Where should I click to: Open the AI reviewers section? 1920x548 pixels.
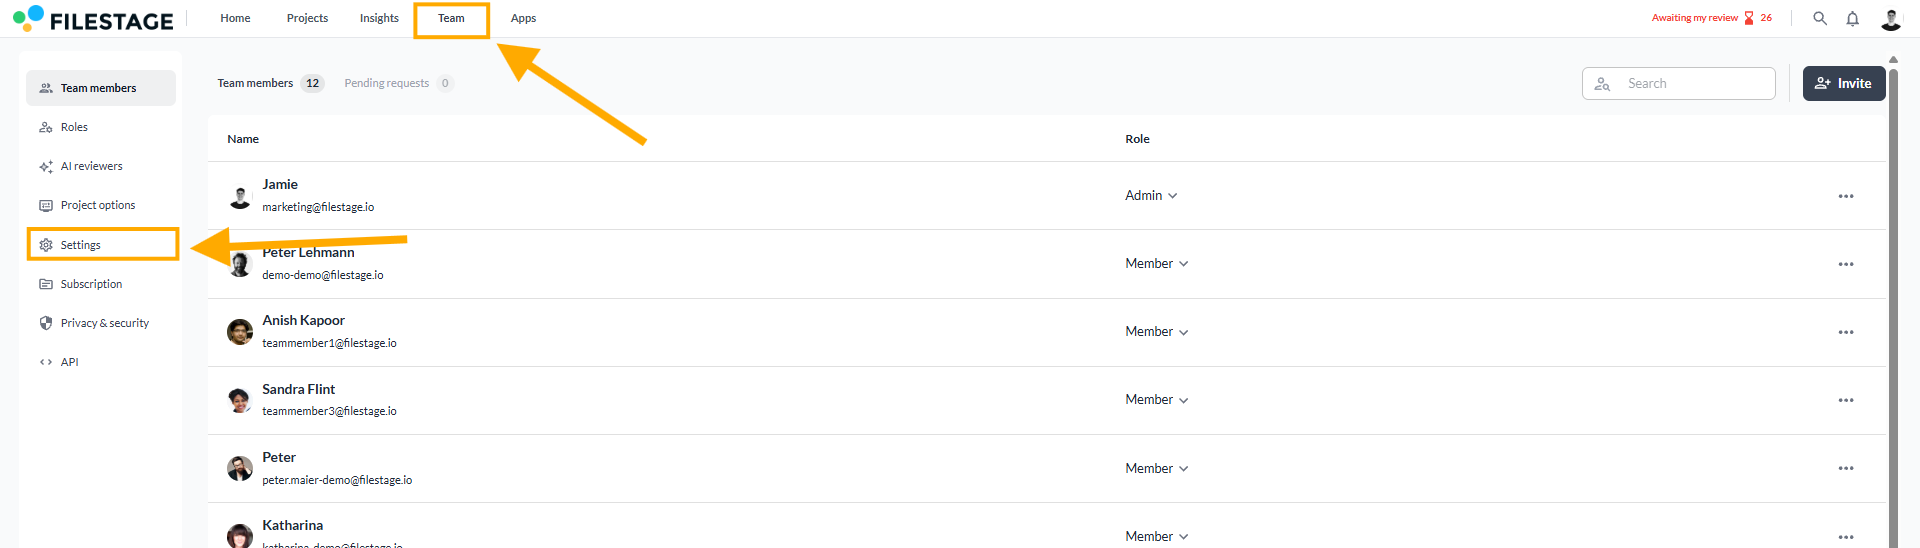pyautogui.click(x=91, y=166)
